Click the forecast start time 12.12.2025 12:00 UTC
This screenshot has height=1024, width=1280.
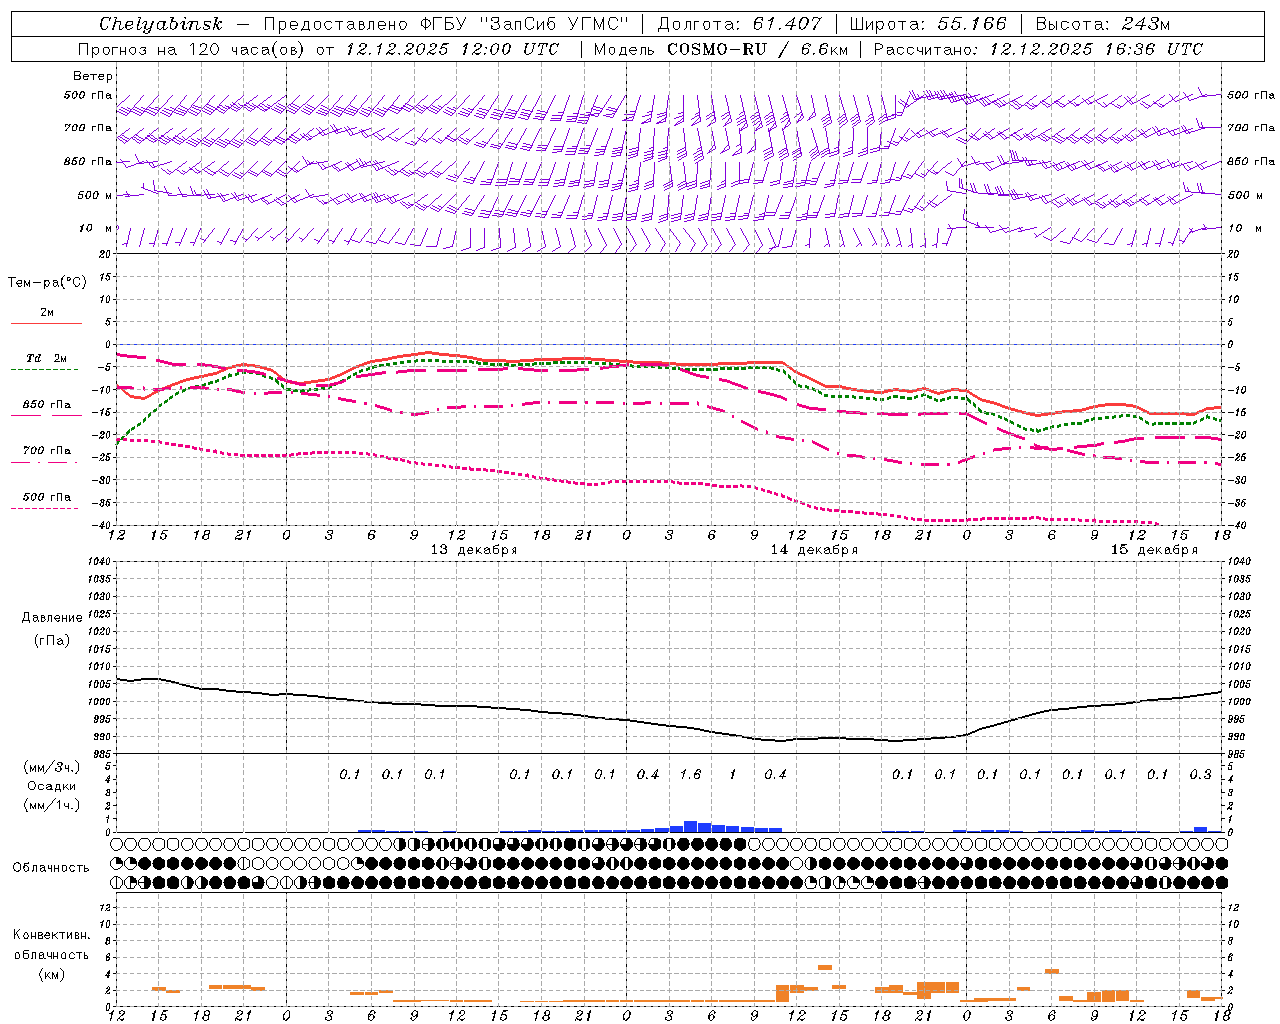[452, 49]
